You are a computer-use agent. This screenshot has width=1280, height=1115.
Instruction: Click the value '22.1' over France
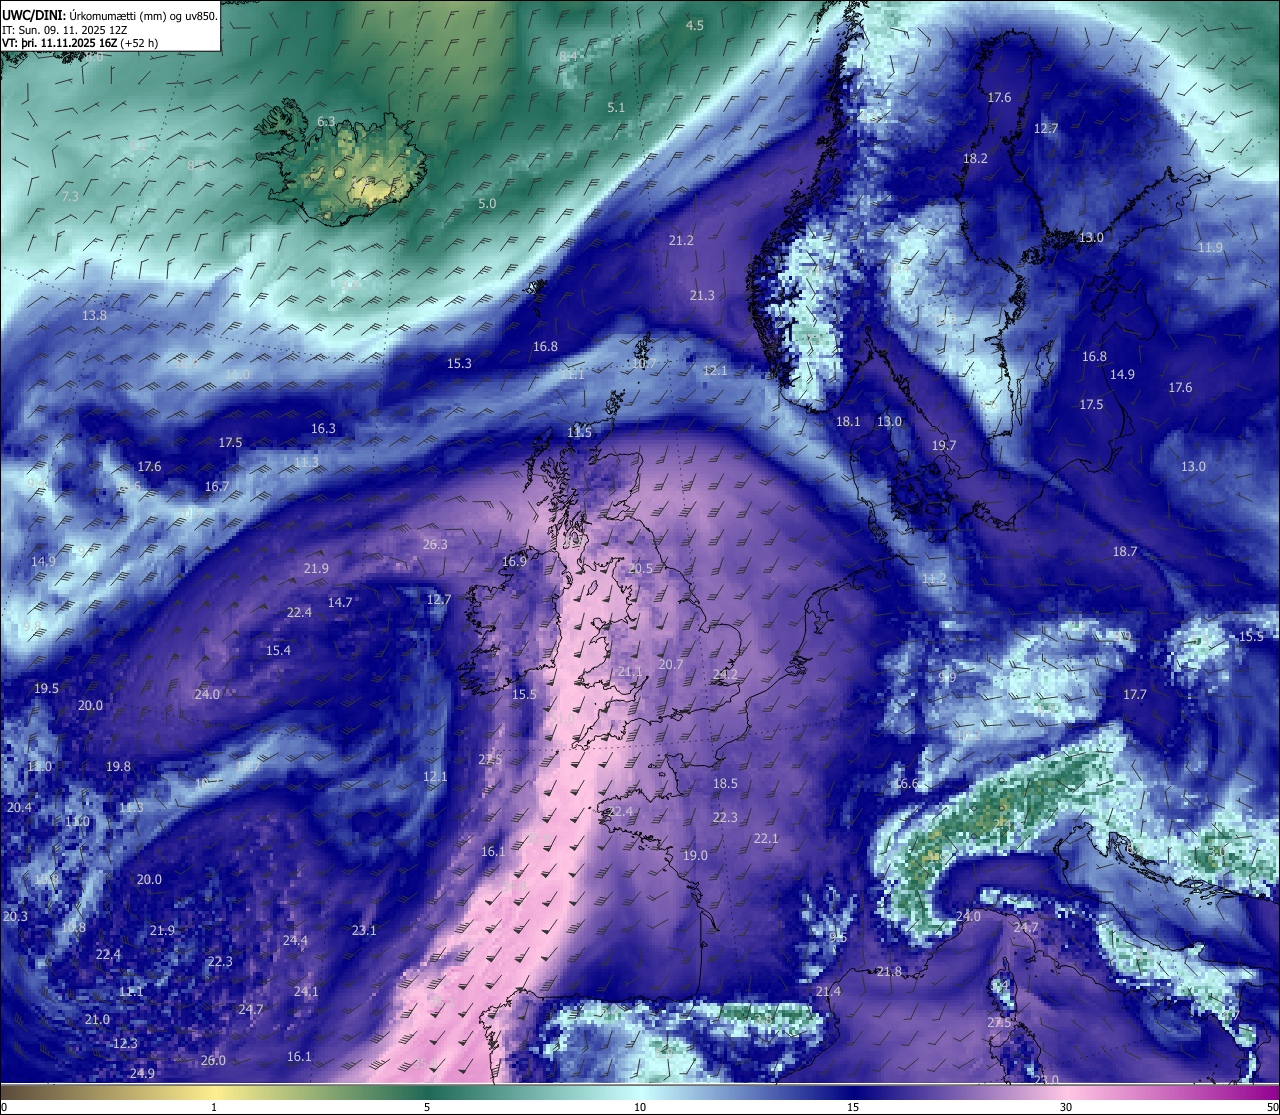(766, 838)
